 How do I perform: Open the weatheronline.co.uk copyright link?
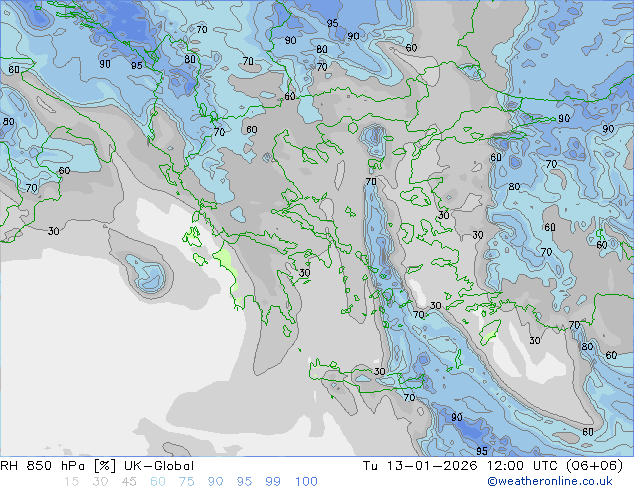tap(549, 481)
